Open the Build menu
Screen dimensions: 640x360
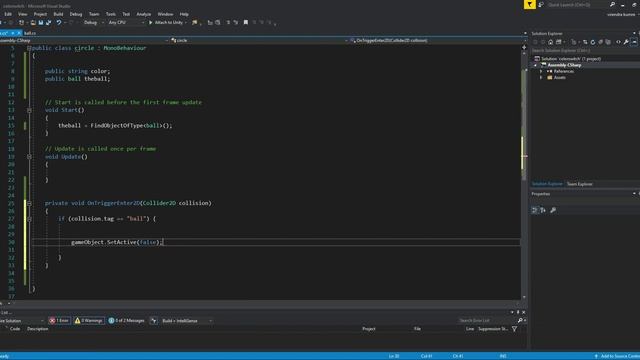coord(58,14)
